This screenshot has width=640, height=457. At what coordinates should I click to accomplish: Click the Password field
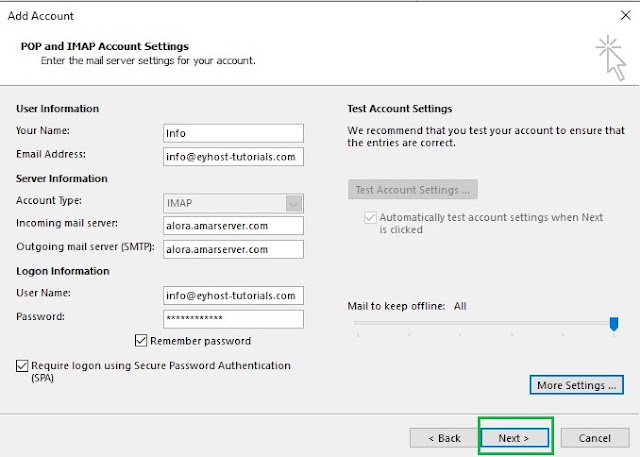coord(232,319)
